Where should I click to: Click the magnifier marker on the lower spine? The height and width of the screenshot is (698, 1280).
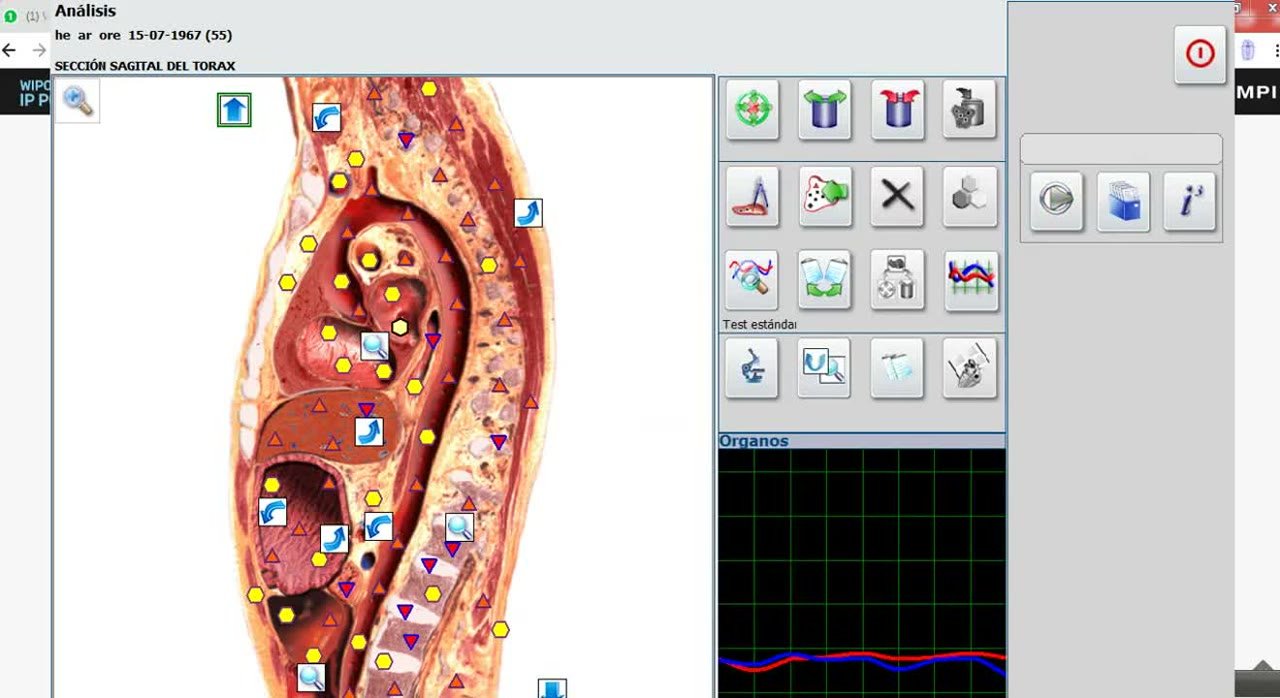click(459, 527)
